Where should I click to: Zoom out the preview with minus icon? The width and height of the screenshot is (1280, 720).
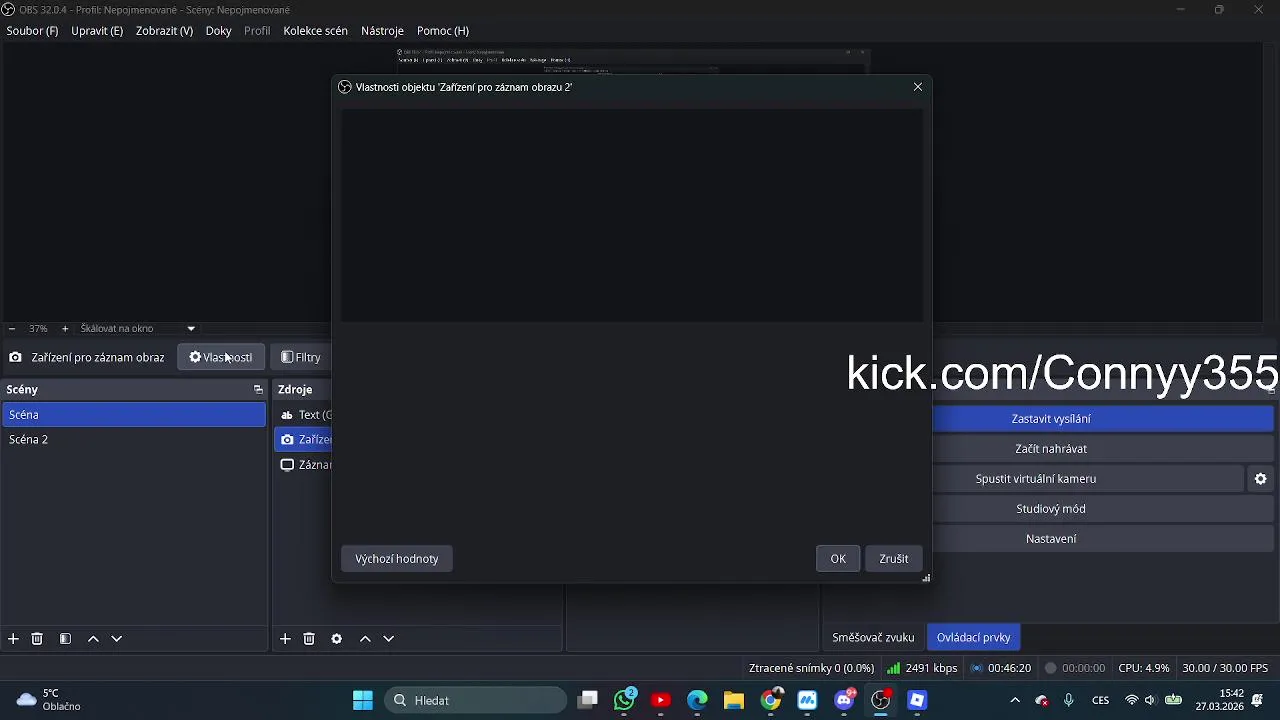tap(11, 328)
